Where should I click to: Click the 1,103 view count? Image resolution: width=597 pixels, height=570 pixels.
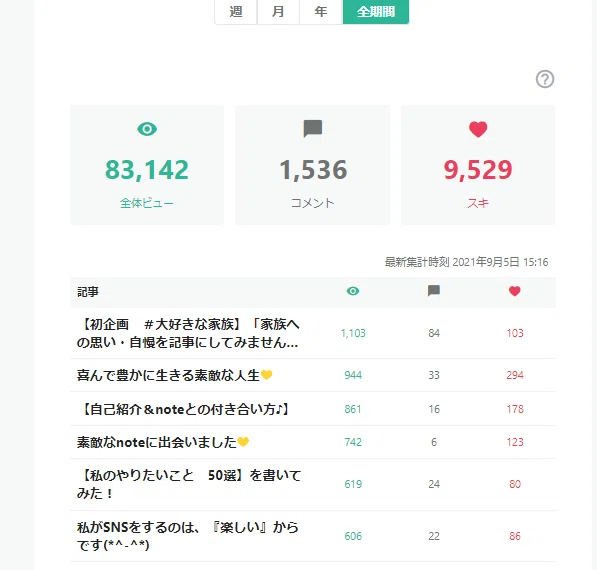(353, 333)
